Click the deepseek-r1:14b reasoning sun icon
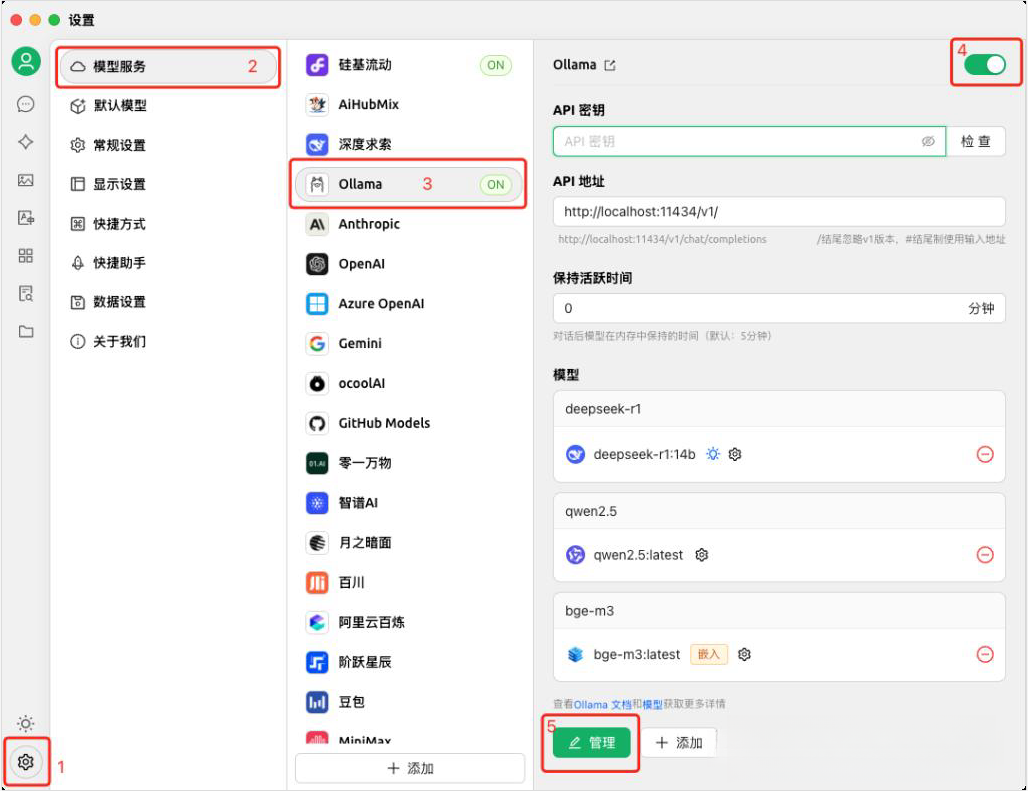Image resolution: width=1028 pixels, height=791 pixels. click(713, 454)
